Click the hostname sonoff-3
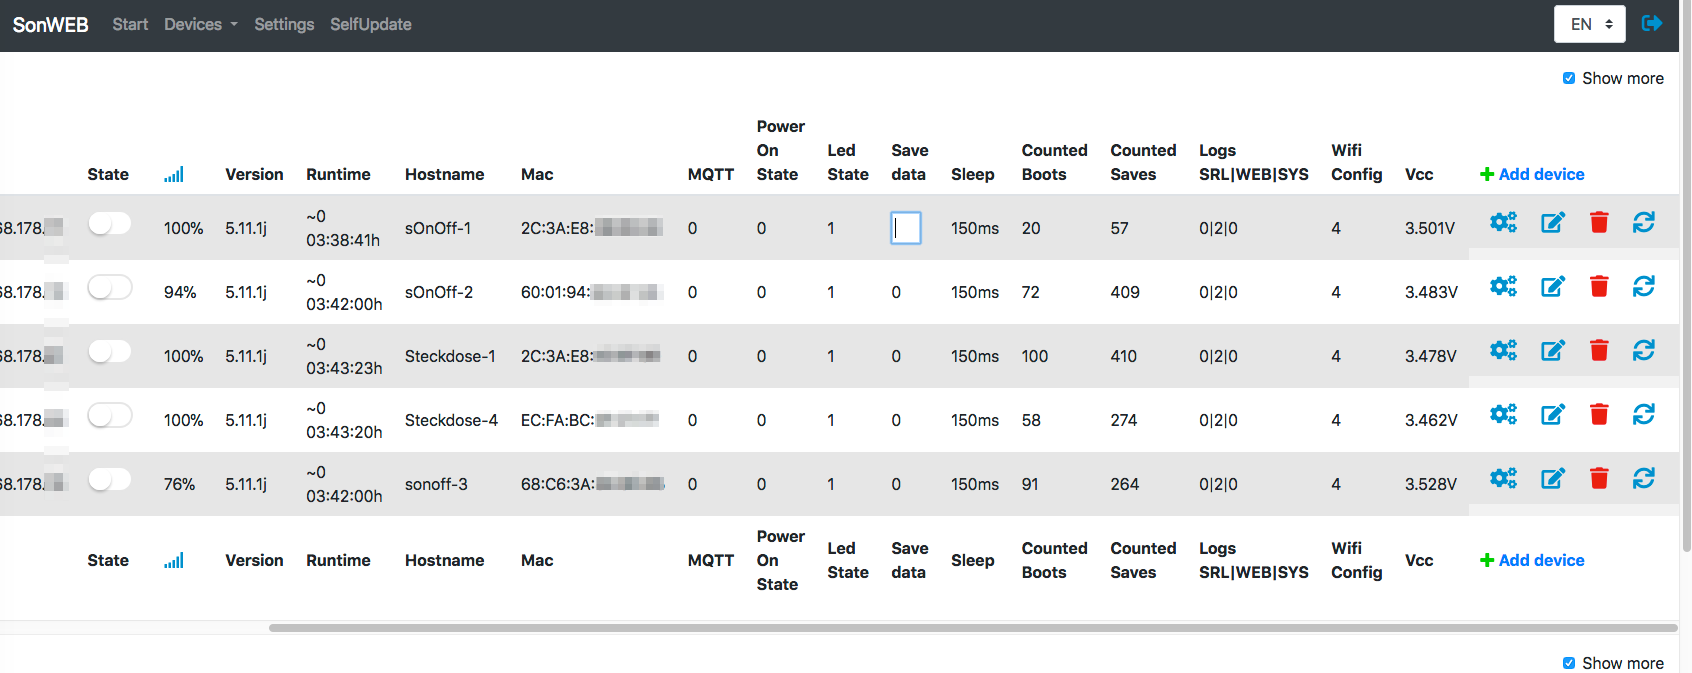1692x673 pixels. [x=436, y=484]
